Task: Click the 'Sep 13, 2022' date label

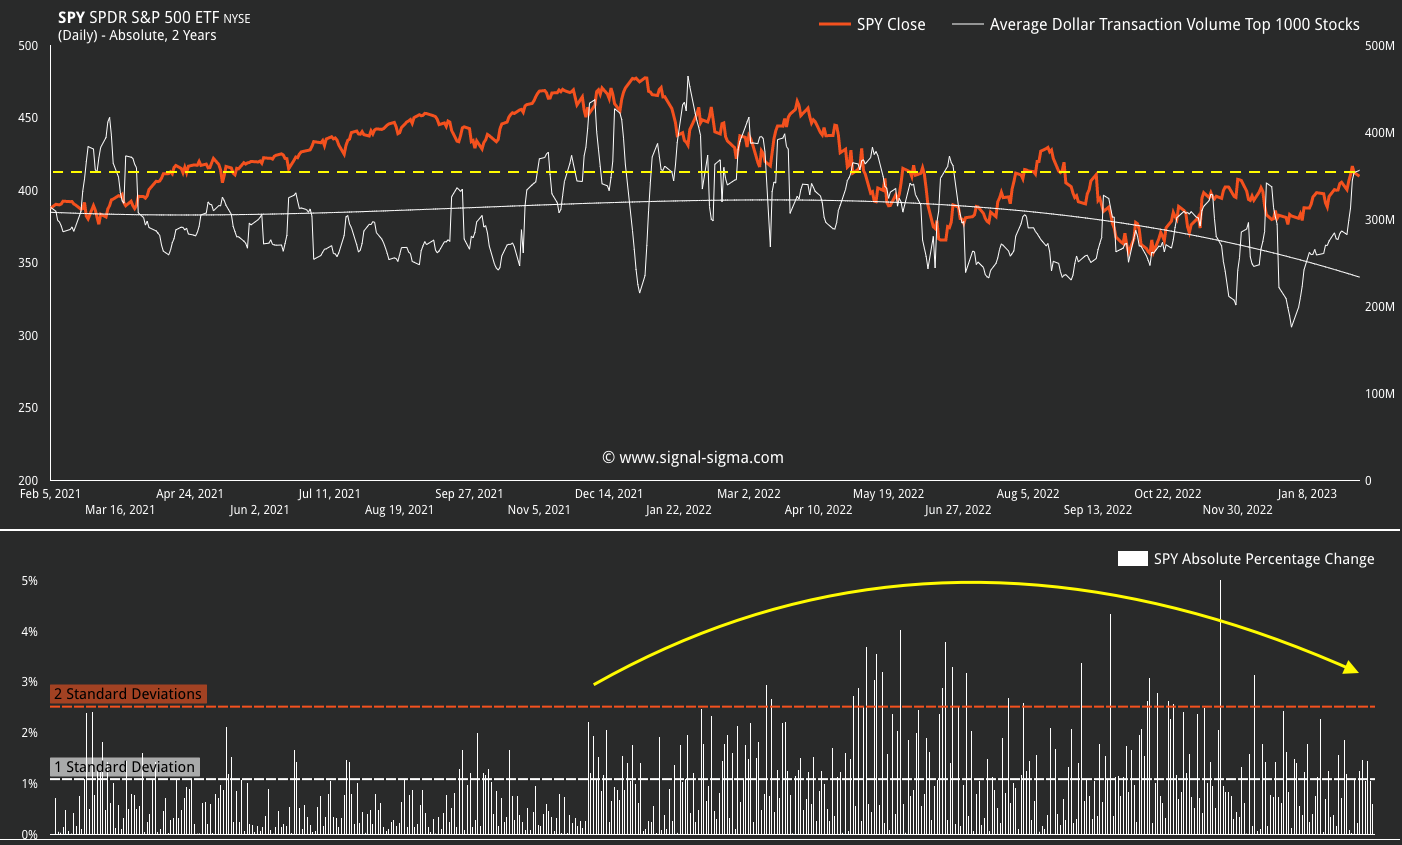Action: pos(1098,510)
